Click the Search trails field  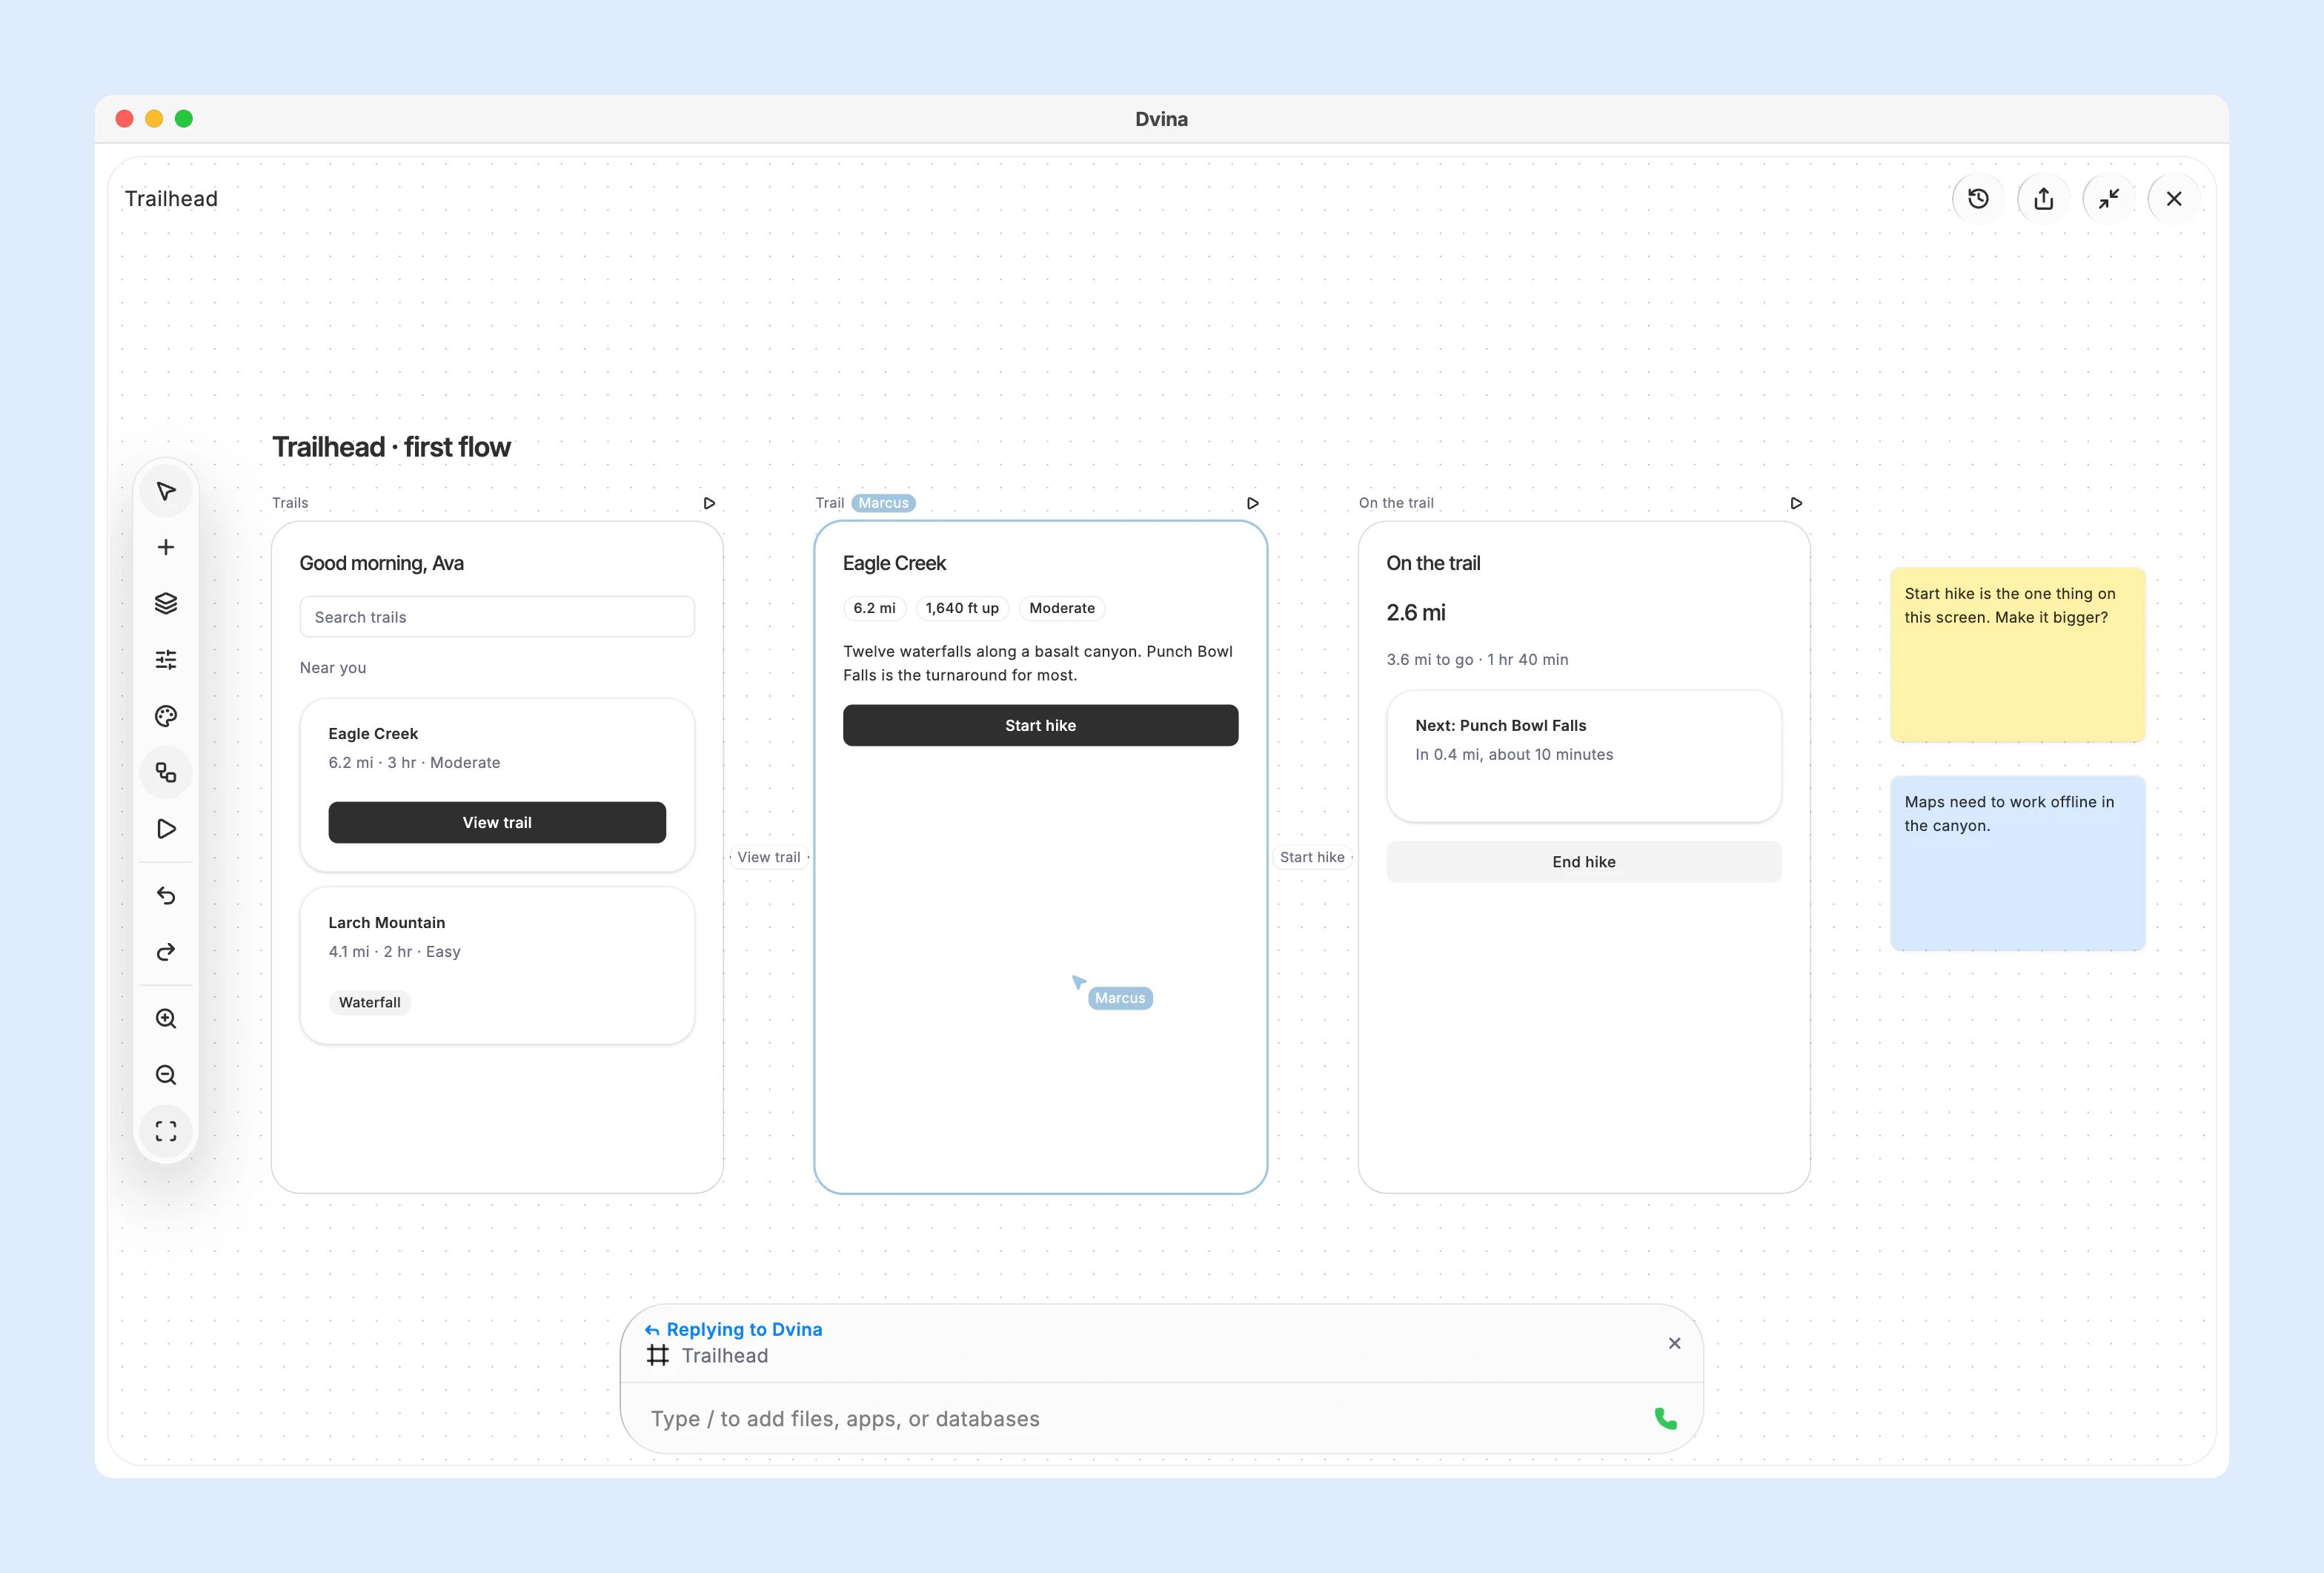(x=497, y=617)
